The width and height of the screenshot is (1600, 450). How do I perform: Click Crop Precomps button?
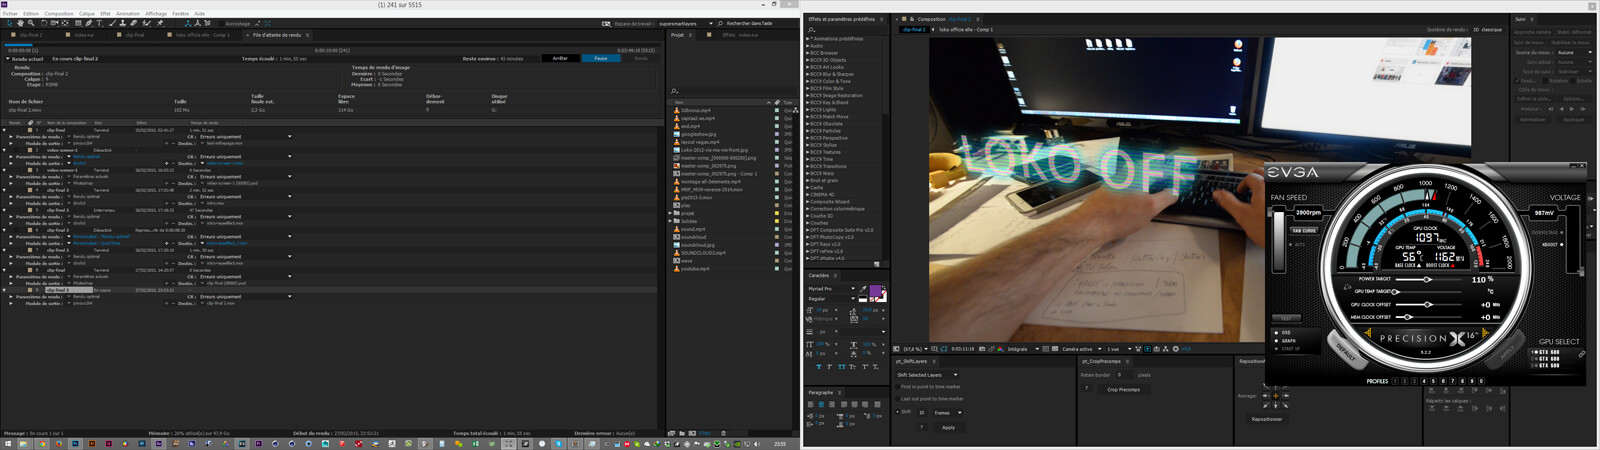1124,390
